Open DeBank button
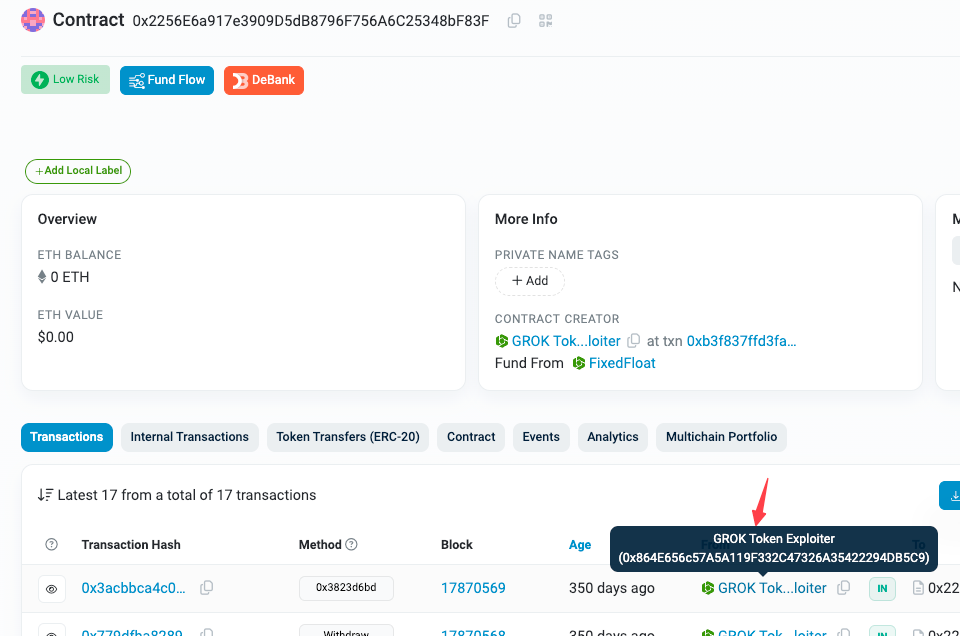This screenshot has width=960, height=636. pyautogui.click(x=264, y=80)
